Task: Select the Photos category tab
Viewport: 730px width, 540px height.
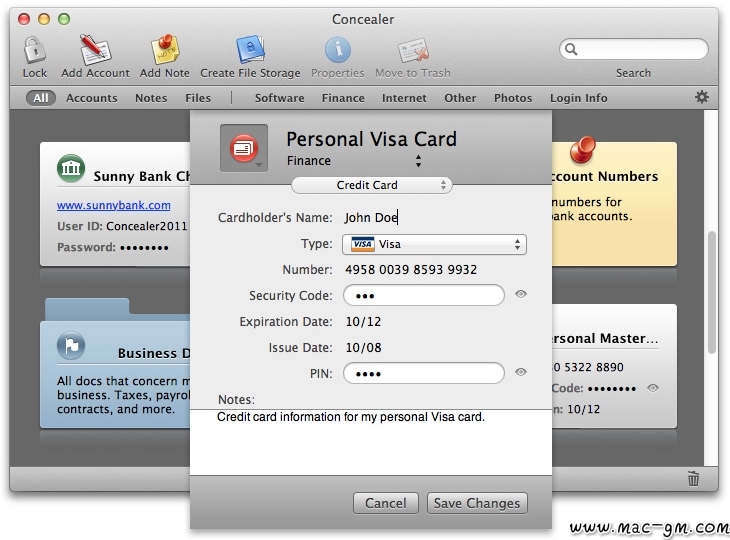Action: (x=513, y=98)
